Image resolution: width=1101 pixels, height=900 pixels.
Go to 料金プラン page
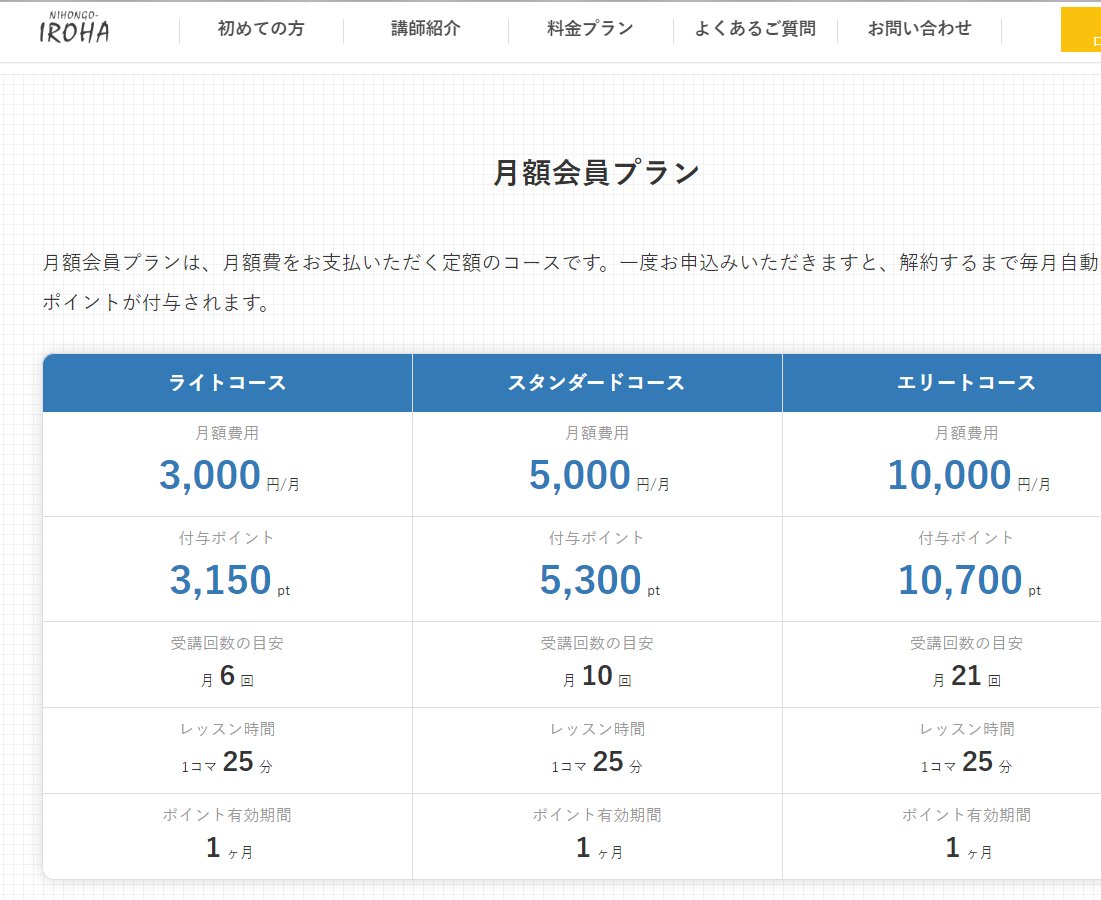pyautogui.click(x=591, y=29)
